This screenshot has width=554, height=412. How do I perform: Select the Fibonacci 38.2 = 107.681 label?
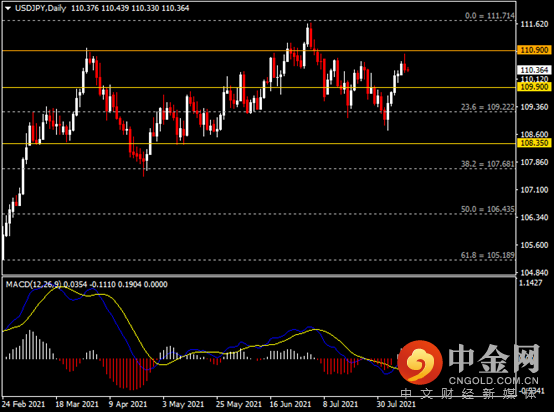tap(488, 164)
